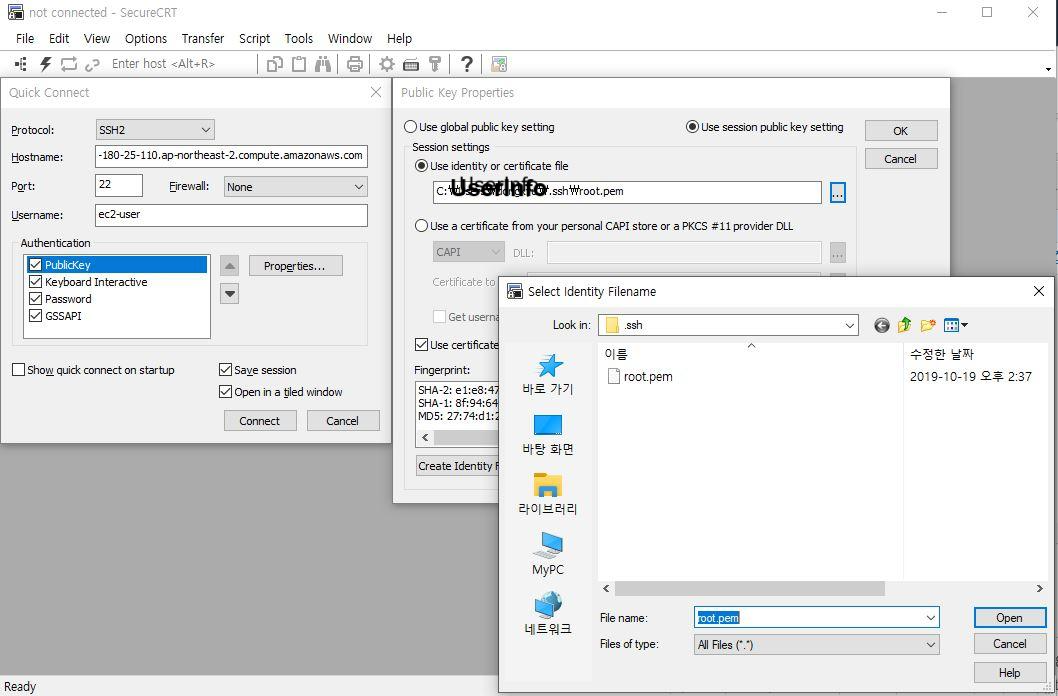
Task: Click Properties button in Quick Connect
Action: pyautogui.click(x=296, y=266)
